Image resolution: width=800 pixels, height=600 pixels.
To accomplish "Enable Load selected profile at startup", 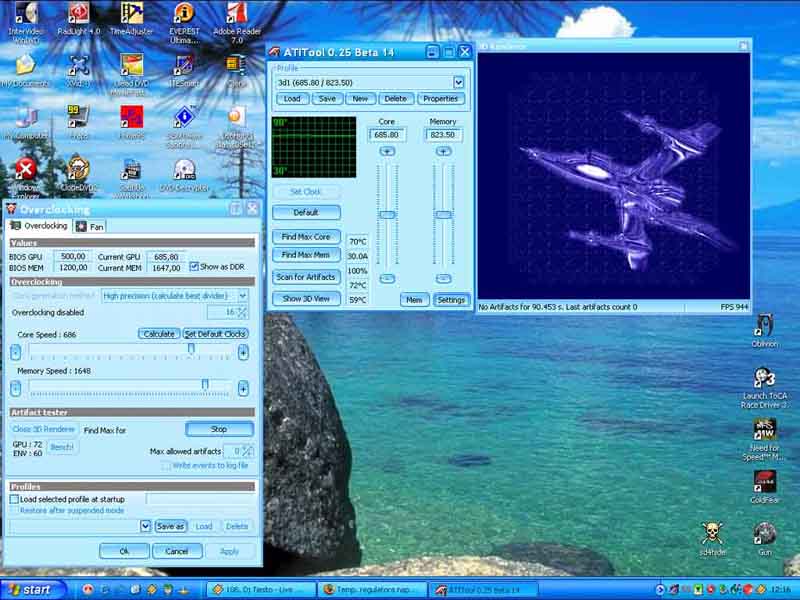I will coord(14,499).
